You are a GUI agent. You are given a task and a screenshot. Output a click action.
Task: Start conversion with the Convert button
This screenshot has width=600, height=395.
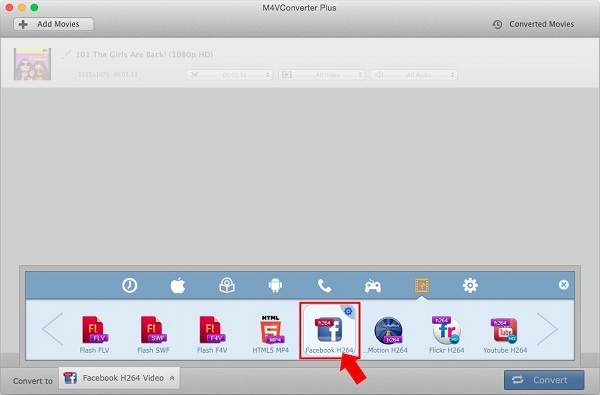544,380
